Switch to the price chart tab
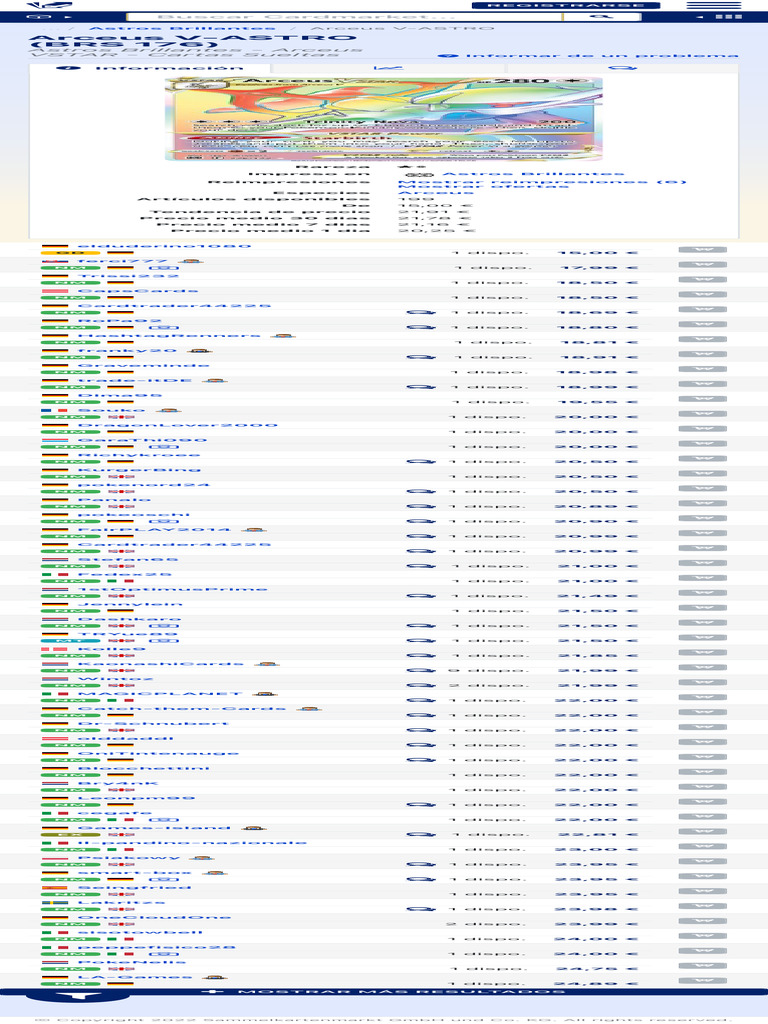The height and width of the screenshot is (1024, 768). 389,68
